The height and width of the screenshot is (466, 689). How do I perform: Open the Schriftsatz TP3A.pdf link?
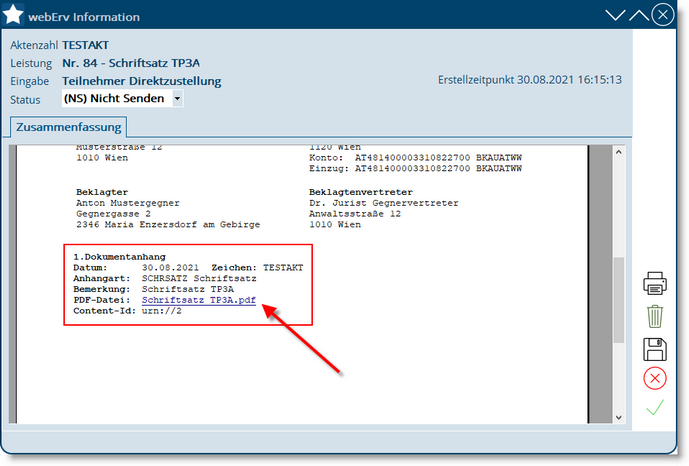click(x=197, y=299)
